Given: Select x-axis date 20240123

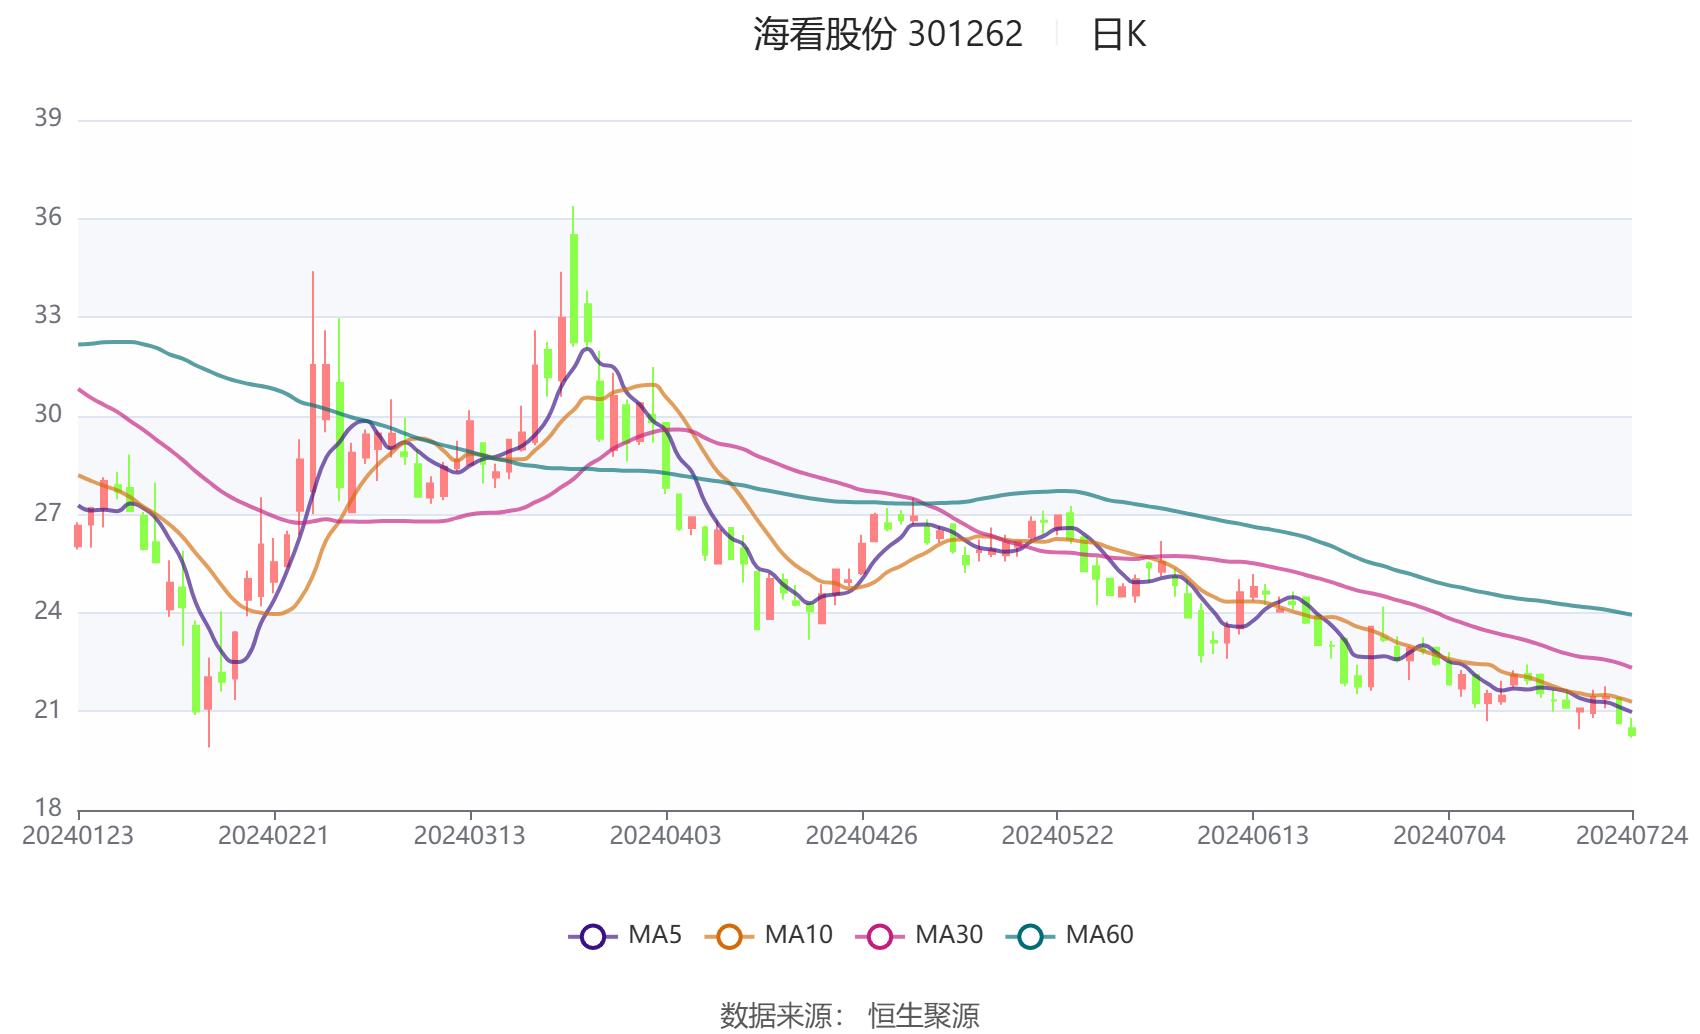Looking at the screenshot, I should click(78, 836).
